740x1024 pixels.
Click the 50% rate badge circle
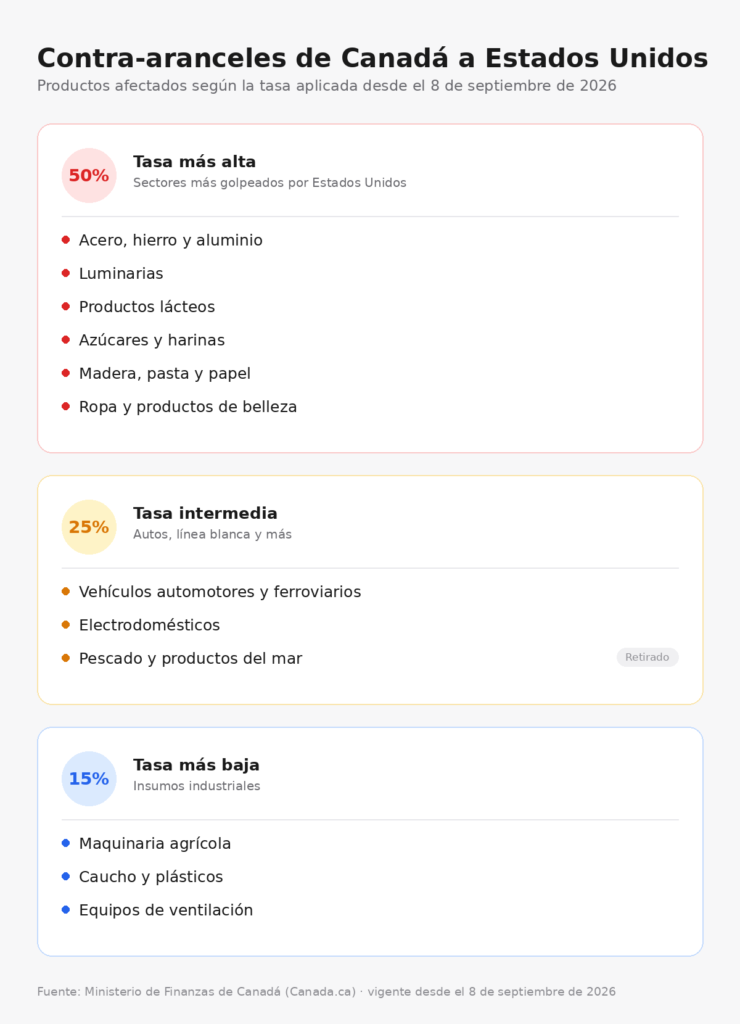[89, 175]
